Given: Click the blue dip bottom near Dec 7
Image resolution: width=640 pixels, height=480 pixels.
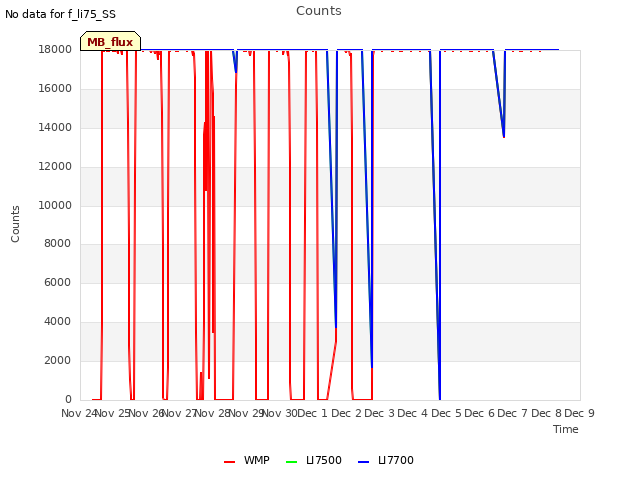Looking at the screenshot, I should pos(504,137).
